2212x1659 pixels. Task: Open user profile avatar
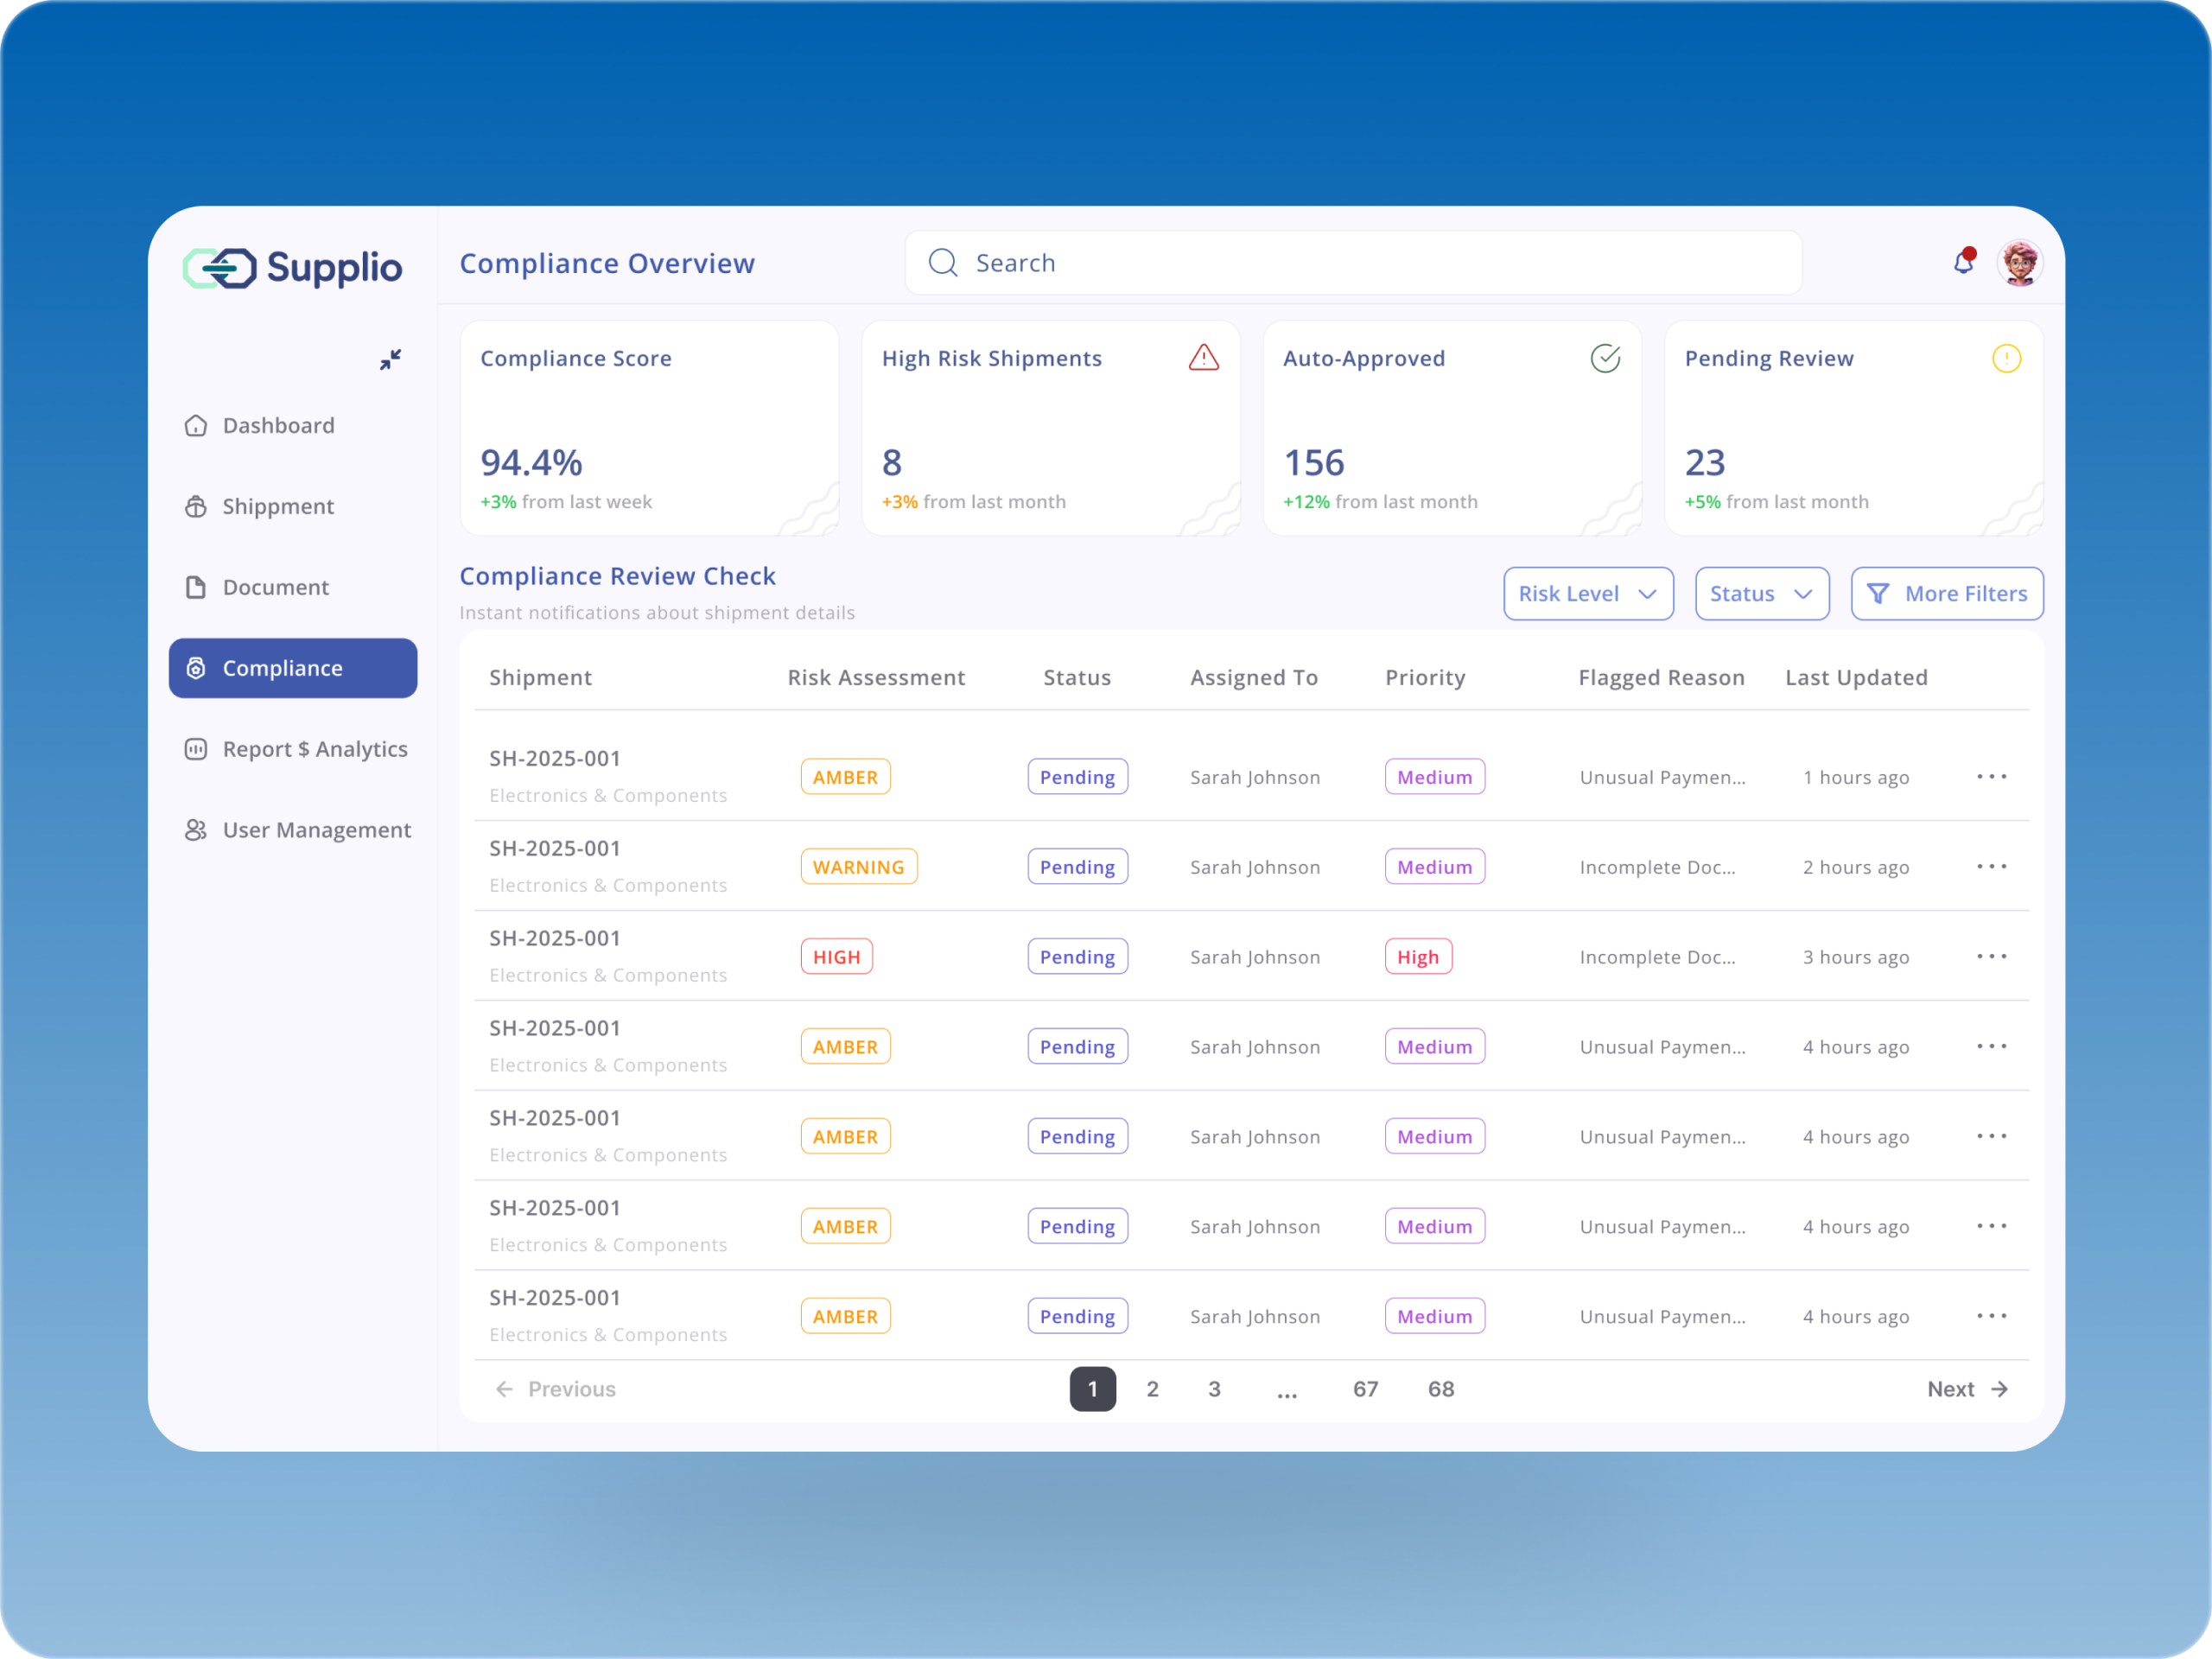(x=2019, y=264)
